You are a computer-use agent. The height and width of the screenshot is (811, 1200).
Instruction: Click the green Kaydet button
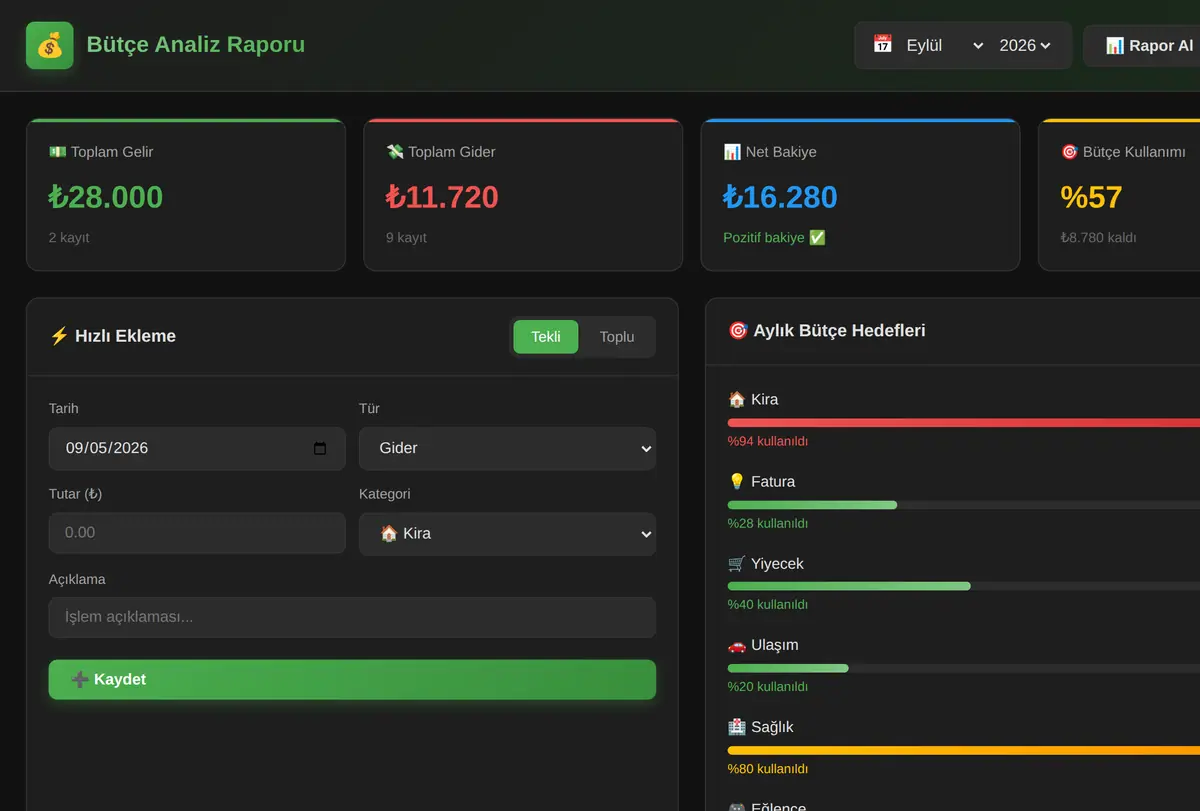click(352, 680)
